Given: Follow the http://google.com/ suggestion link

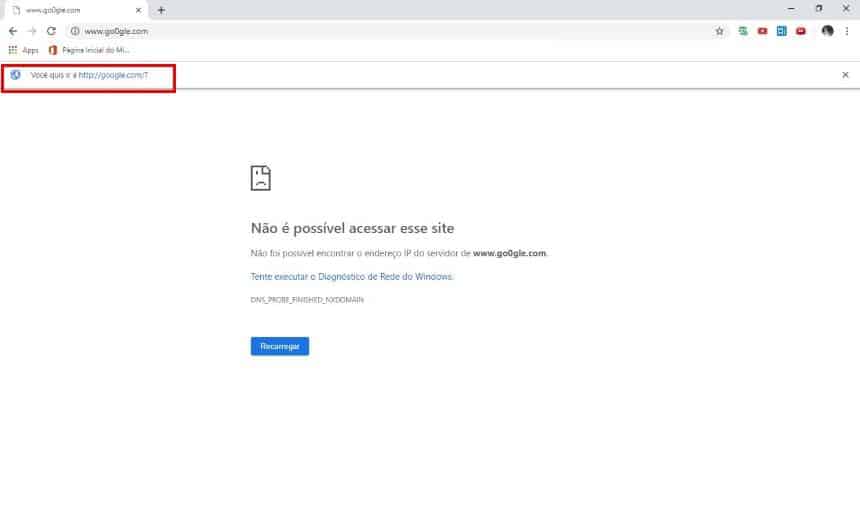Looking at the screenshot, I should coord(111,75).
